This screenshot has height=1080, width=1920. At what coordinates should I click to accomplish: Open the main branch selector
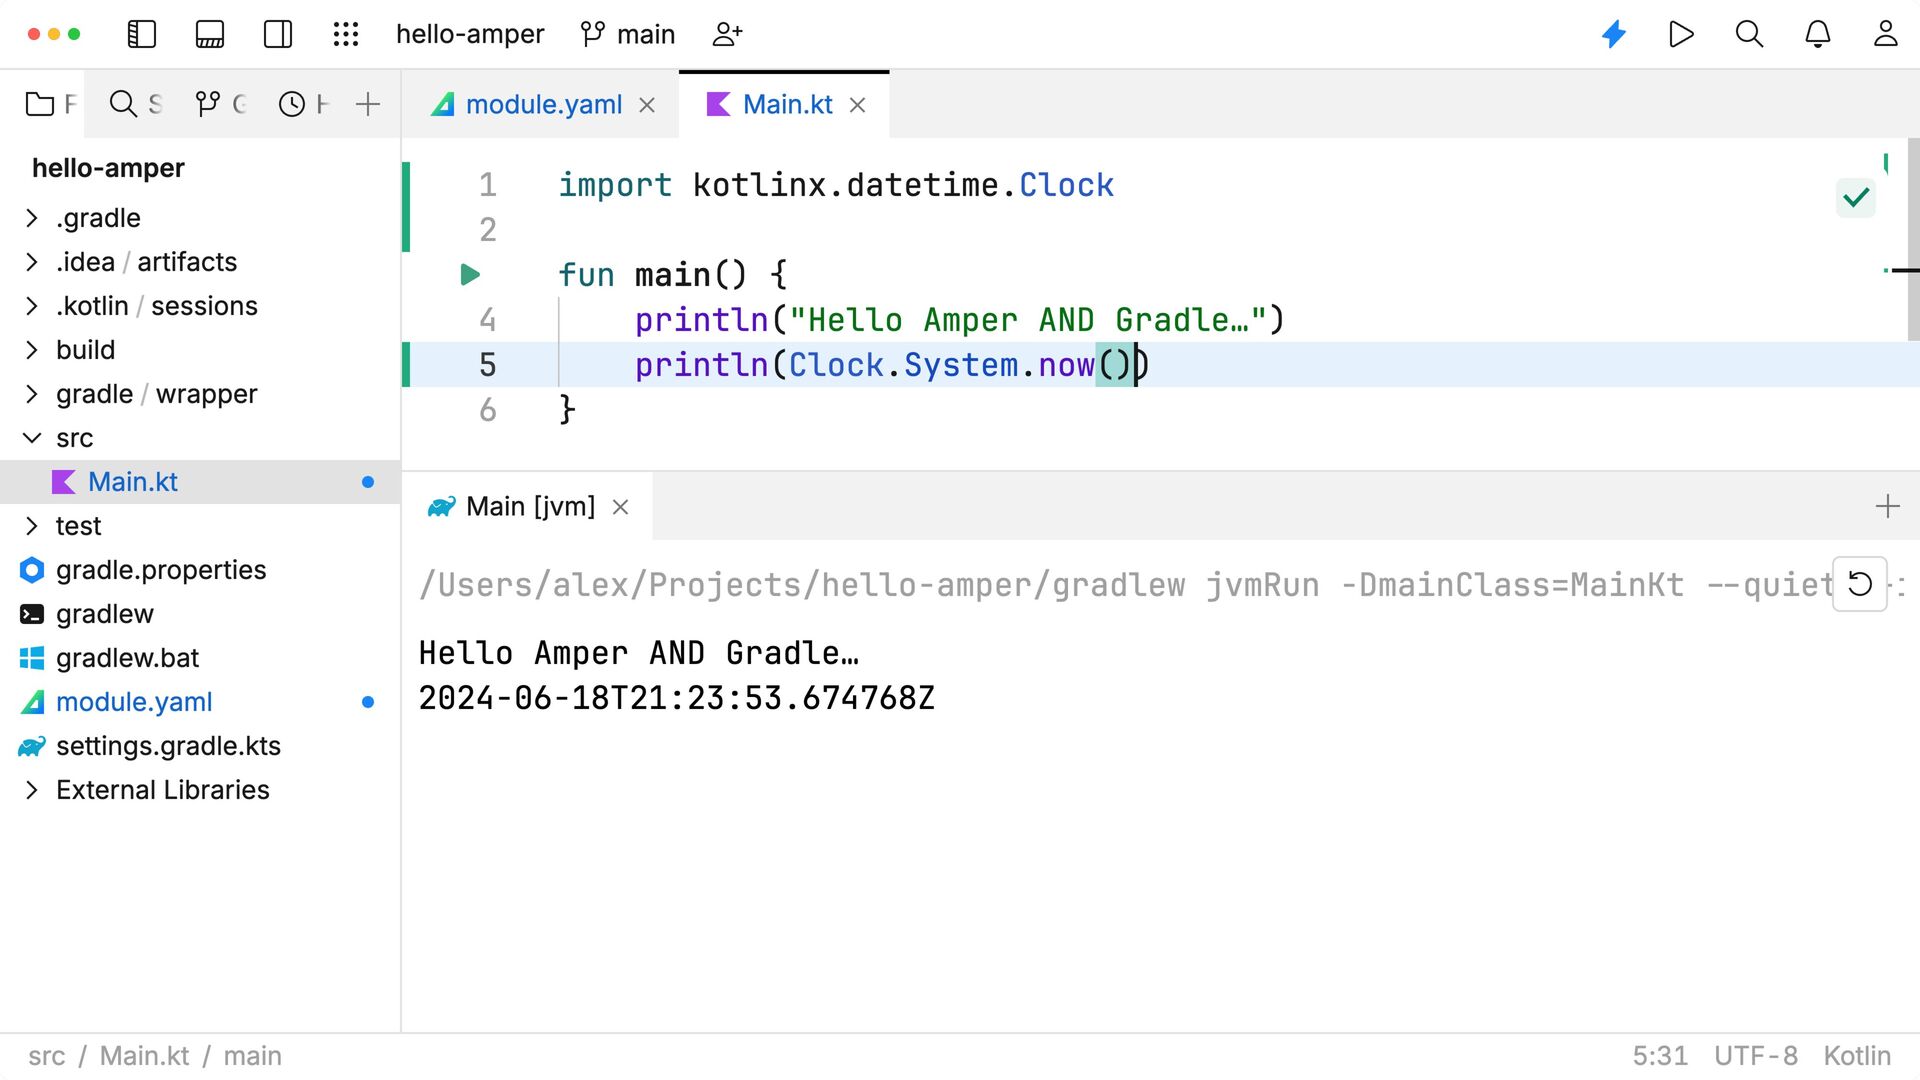pyautogui.click(x=628, y=34)
